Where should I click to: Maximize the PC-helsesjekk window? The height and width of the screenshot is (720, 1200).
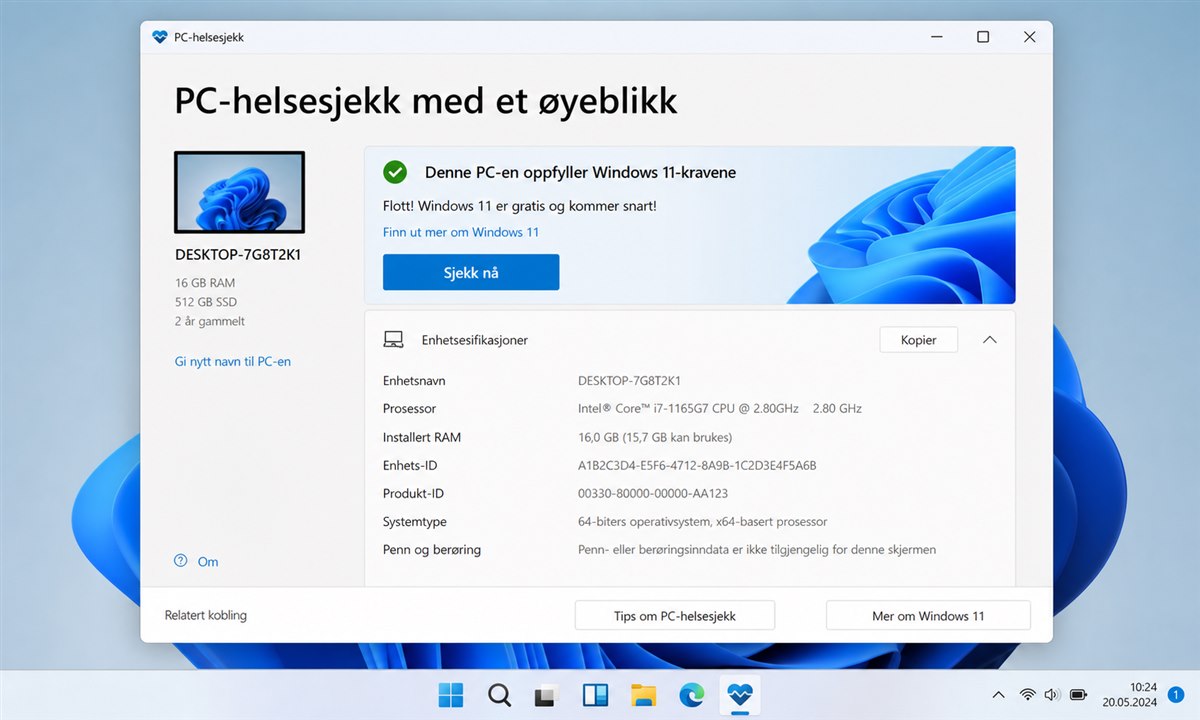tap(983, 37)
